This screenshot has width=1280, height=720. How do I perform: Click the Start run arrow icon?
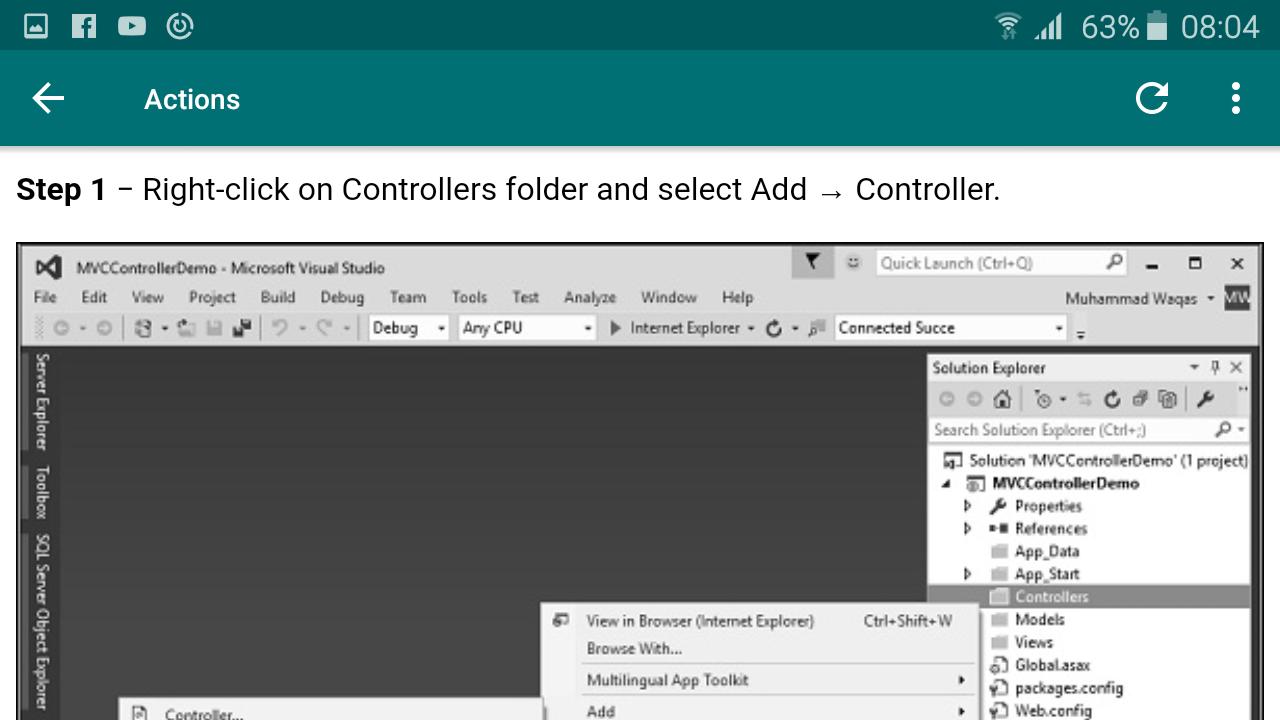[x=616, y=328]
